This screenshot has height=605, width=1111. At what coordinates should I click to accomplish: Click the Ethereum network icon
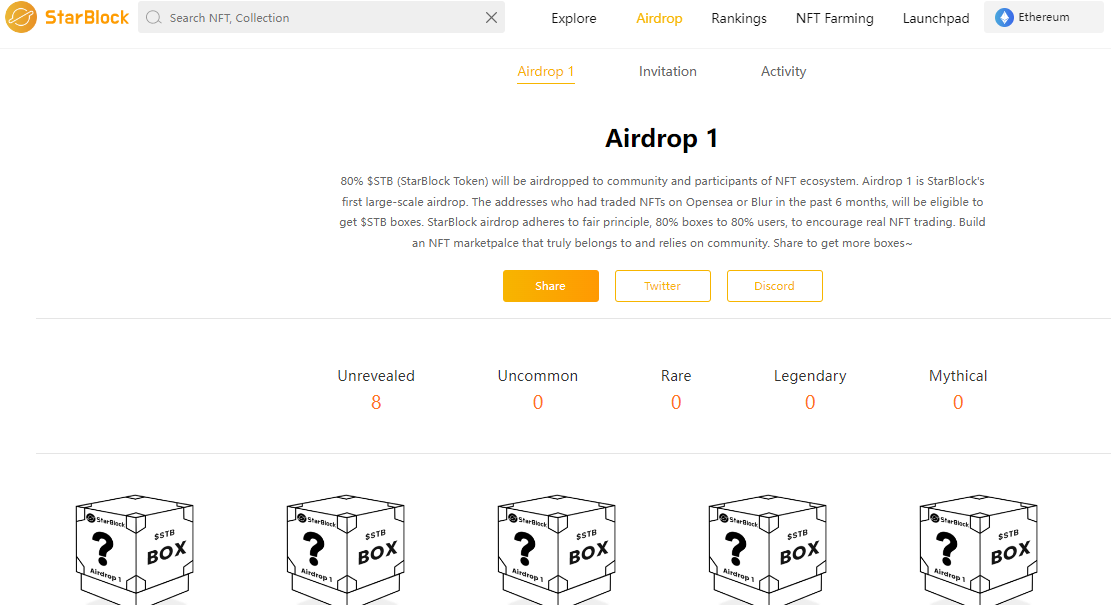click(x=1003, y=17)
